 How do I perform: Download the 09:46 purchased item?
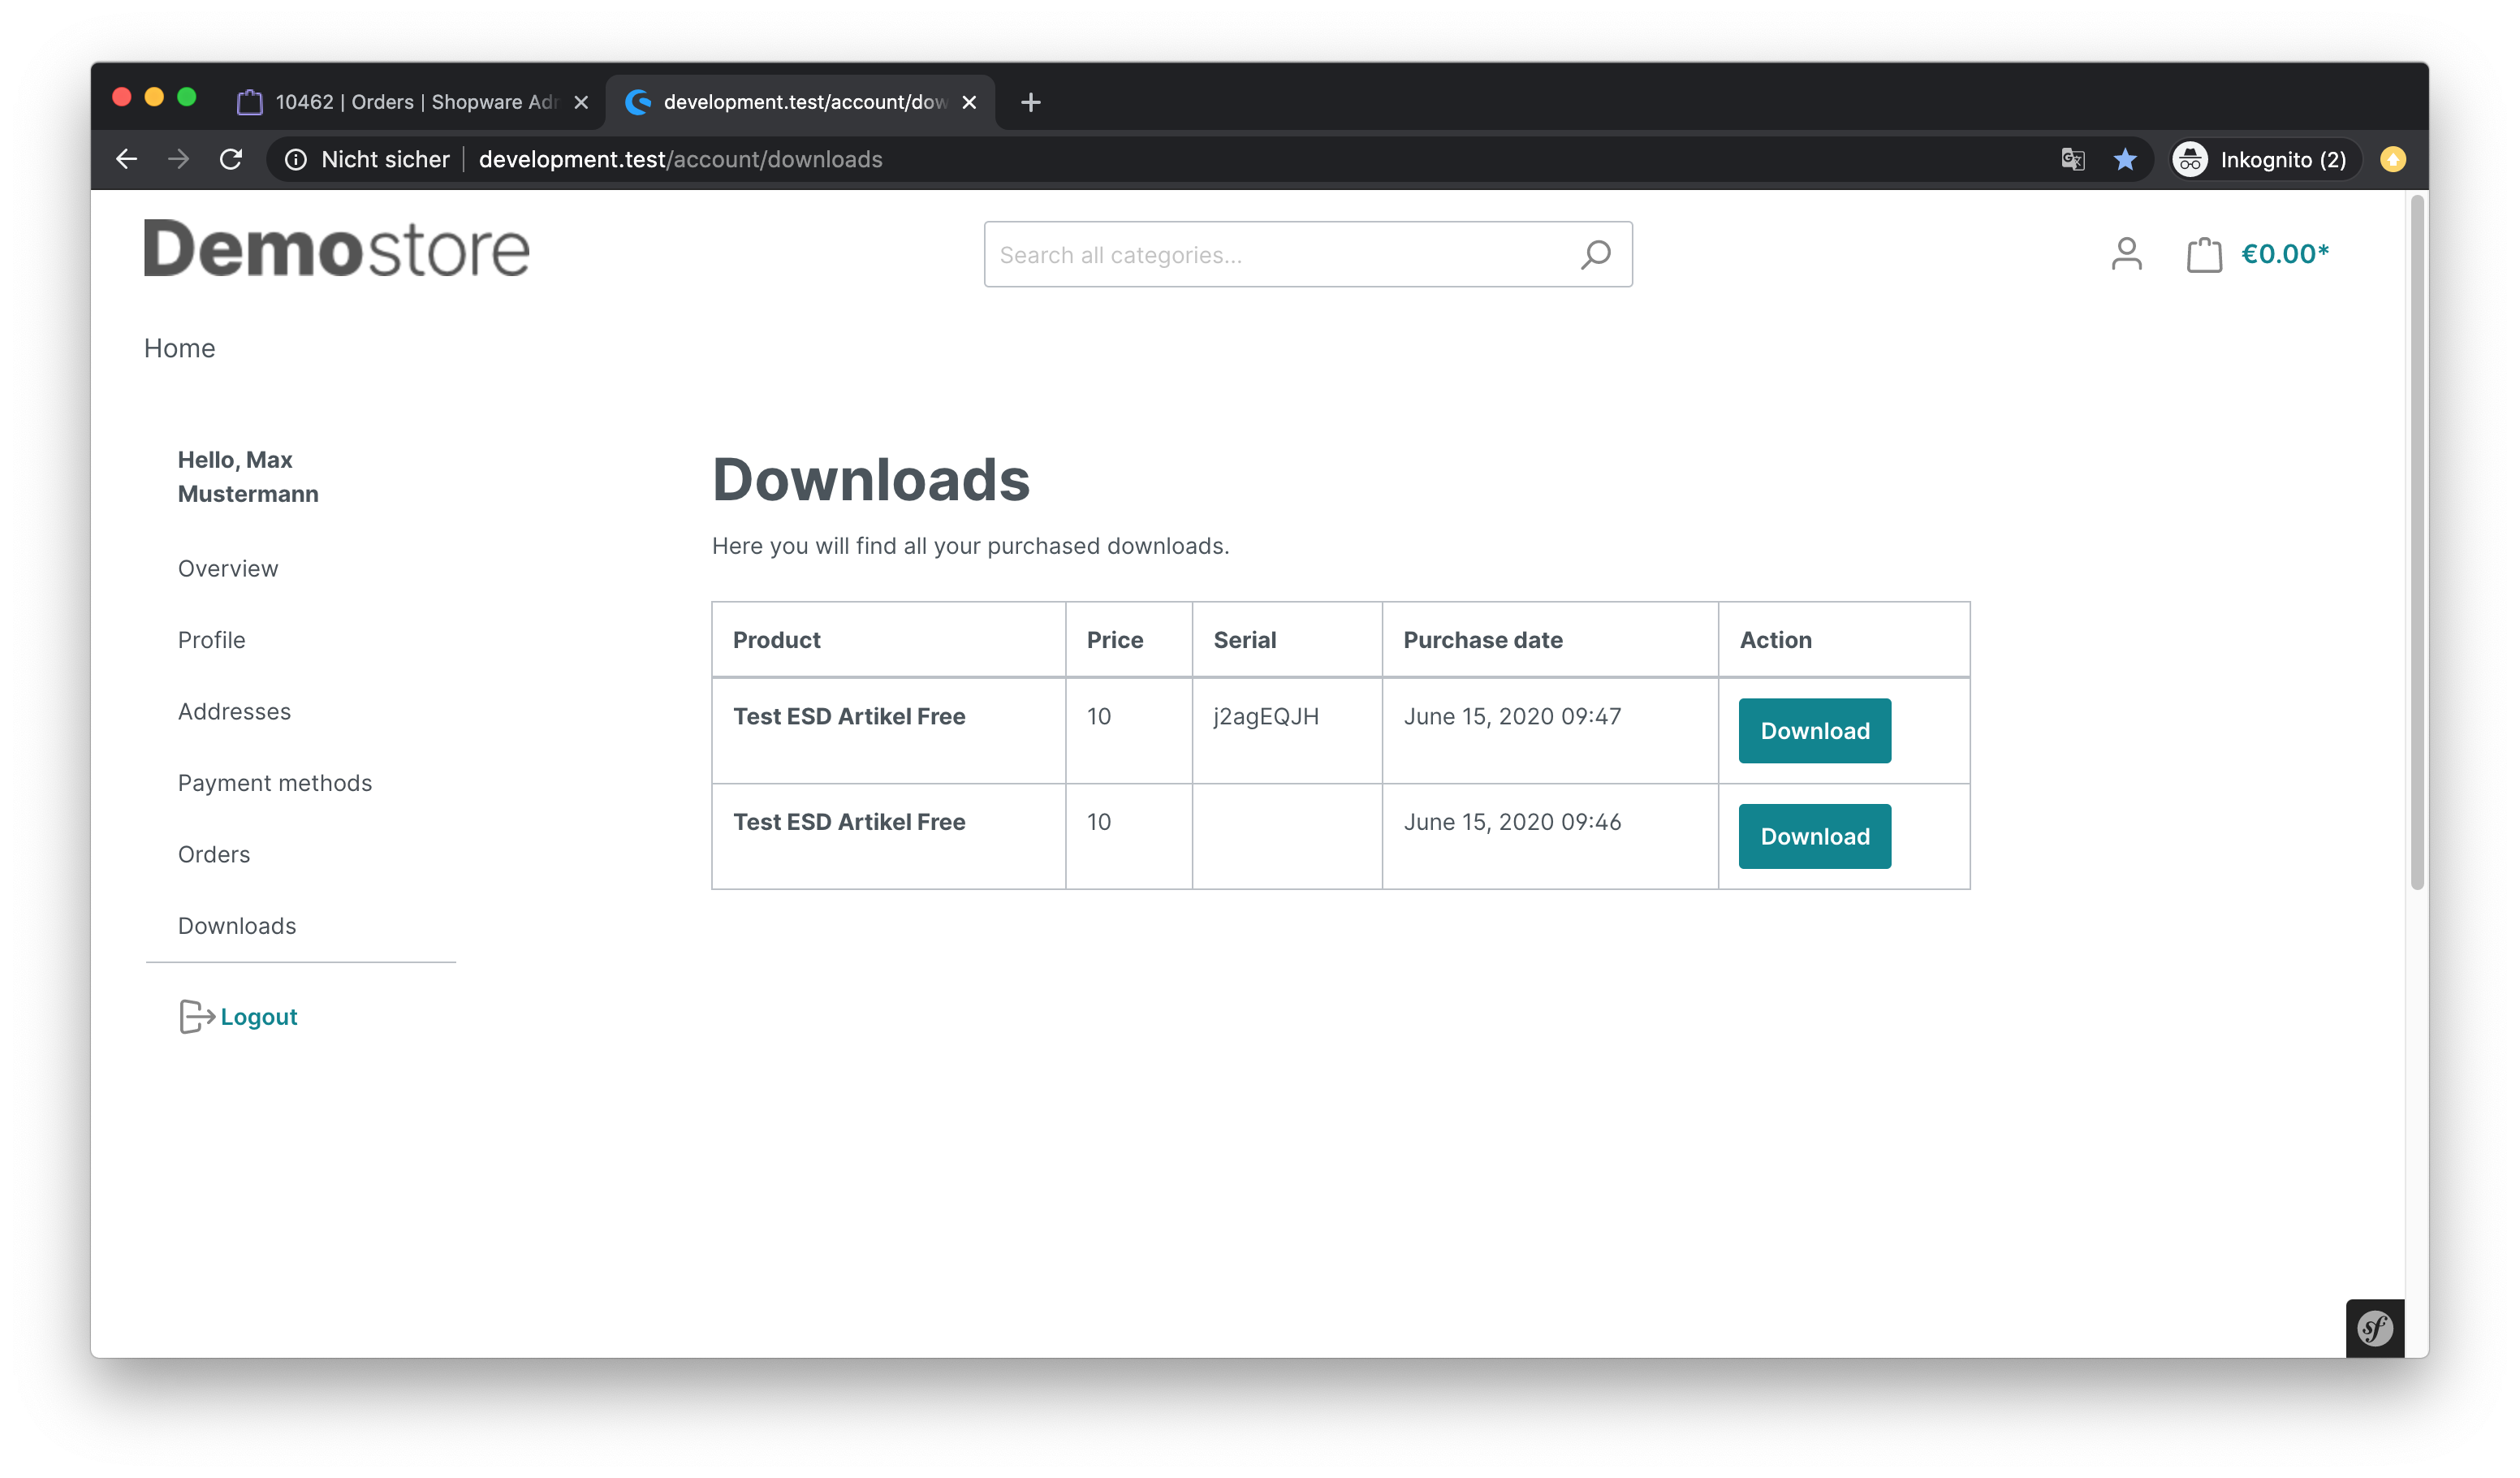pos(1814,836)
